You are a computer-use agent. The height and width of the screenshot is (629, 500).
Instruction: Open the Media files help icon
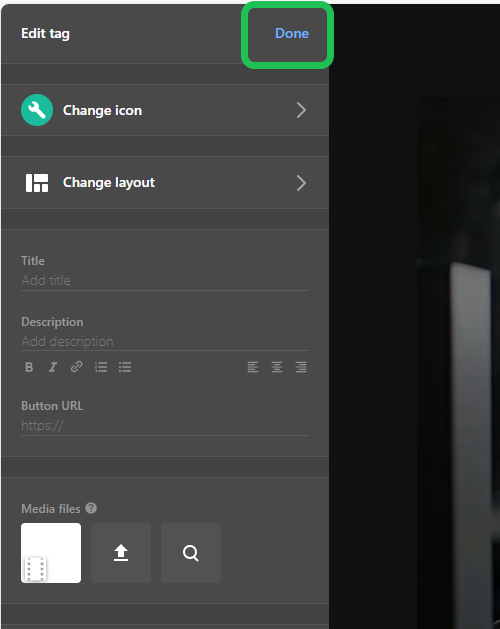click(x=91, y=508)
